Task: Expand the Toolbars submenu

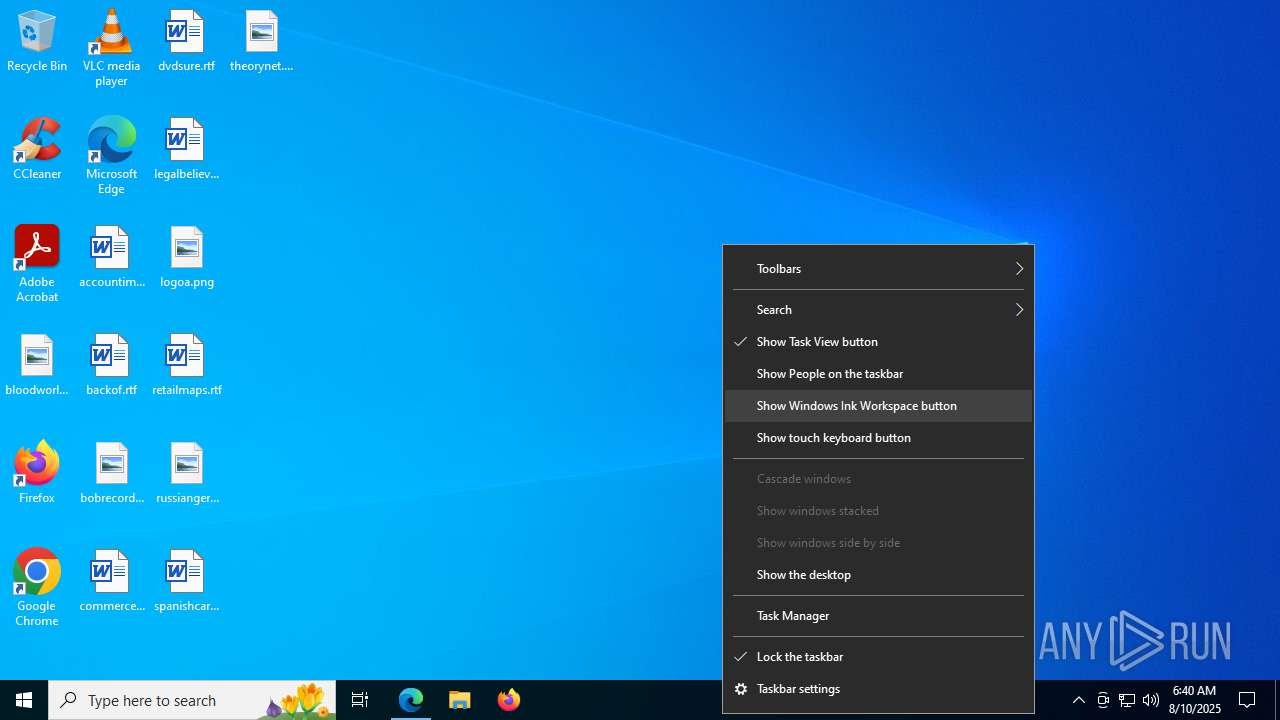Action: 878,269
